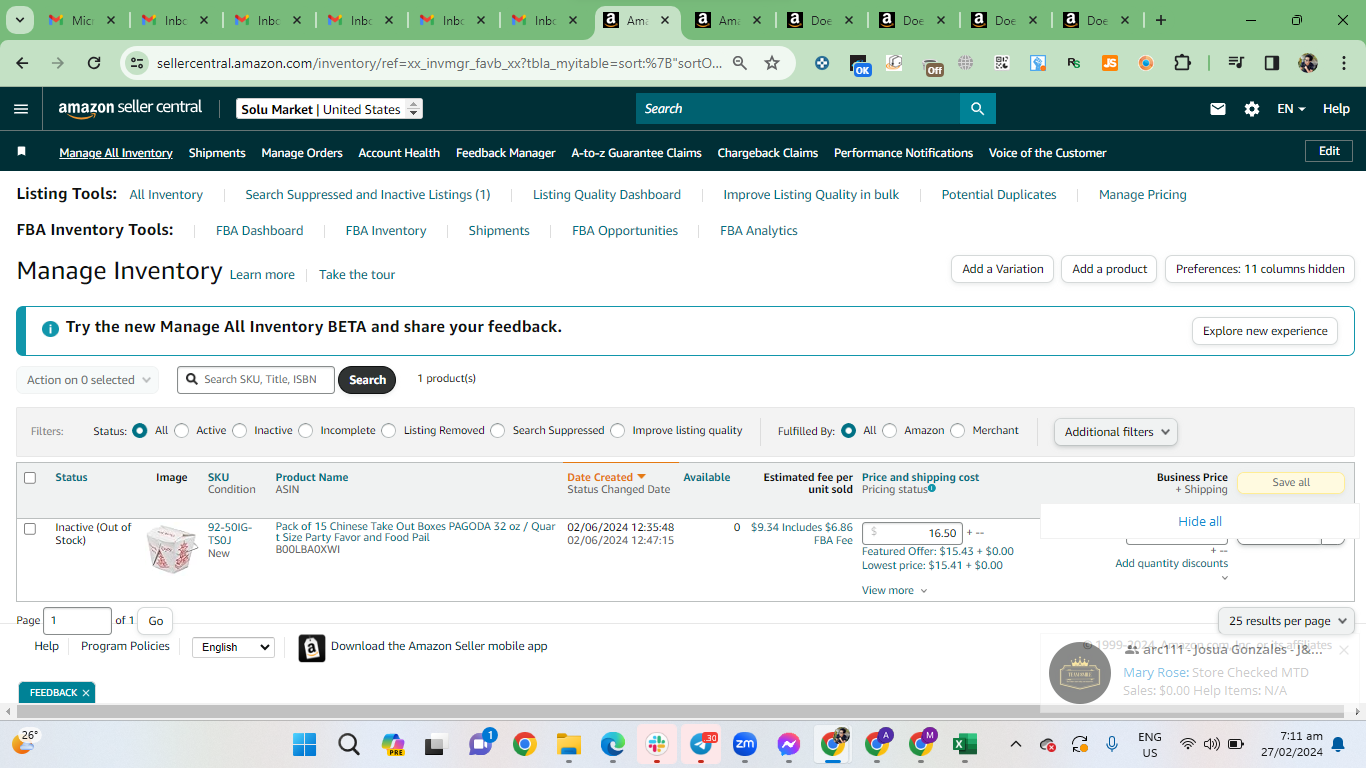Open the Chrome tab search chevron
Viewport: 1366px width, 768px height.
[20, 20]
